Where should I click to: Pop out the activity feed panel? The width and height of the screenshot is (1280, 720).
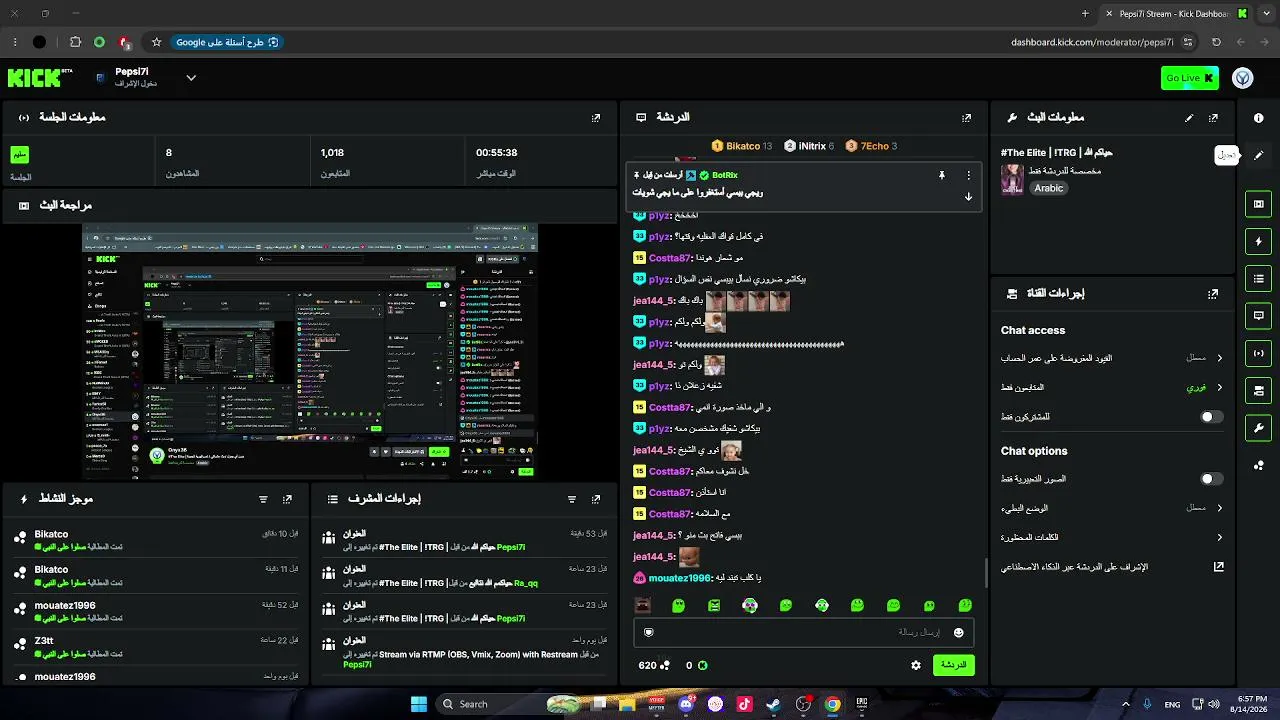point(287,499)
